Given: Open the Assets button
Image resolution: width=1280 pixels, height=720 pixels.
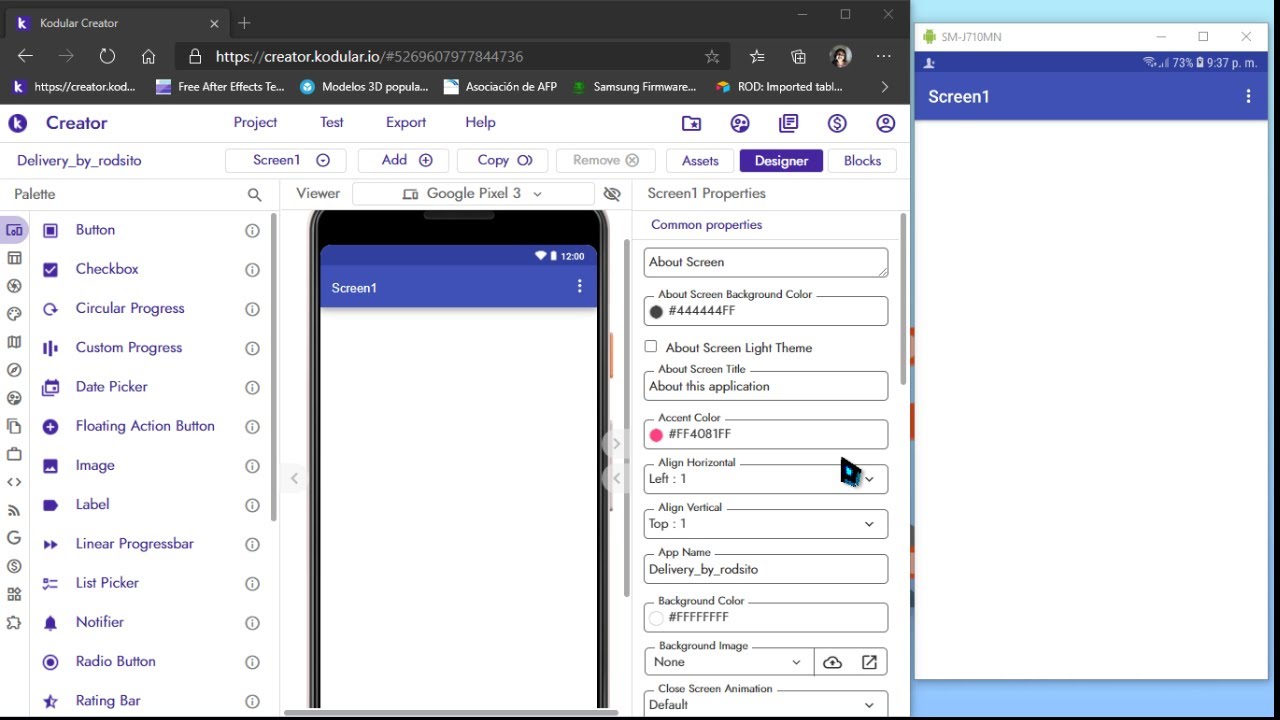Looking at the screenshot, I should point(700,160).
